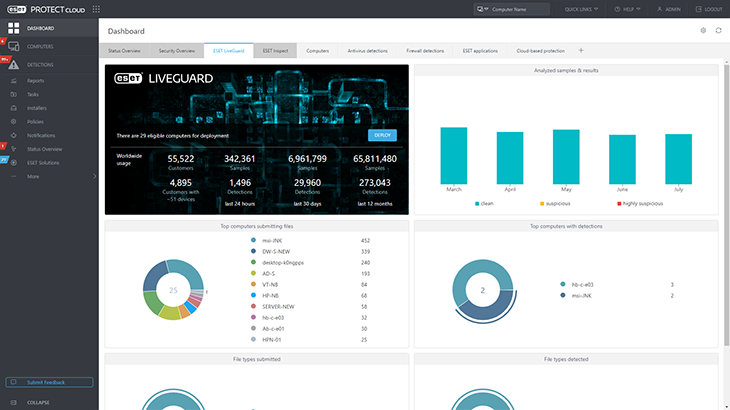
Task: Click the March bar in chart
Action: pyautogui.click(x=453, y=155)
